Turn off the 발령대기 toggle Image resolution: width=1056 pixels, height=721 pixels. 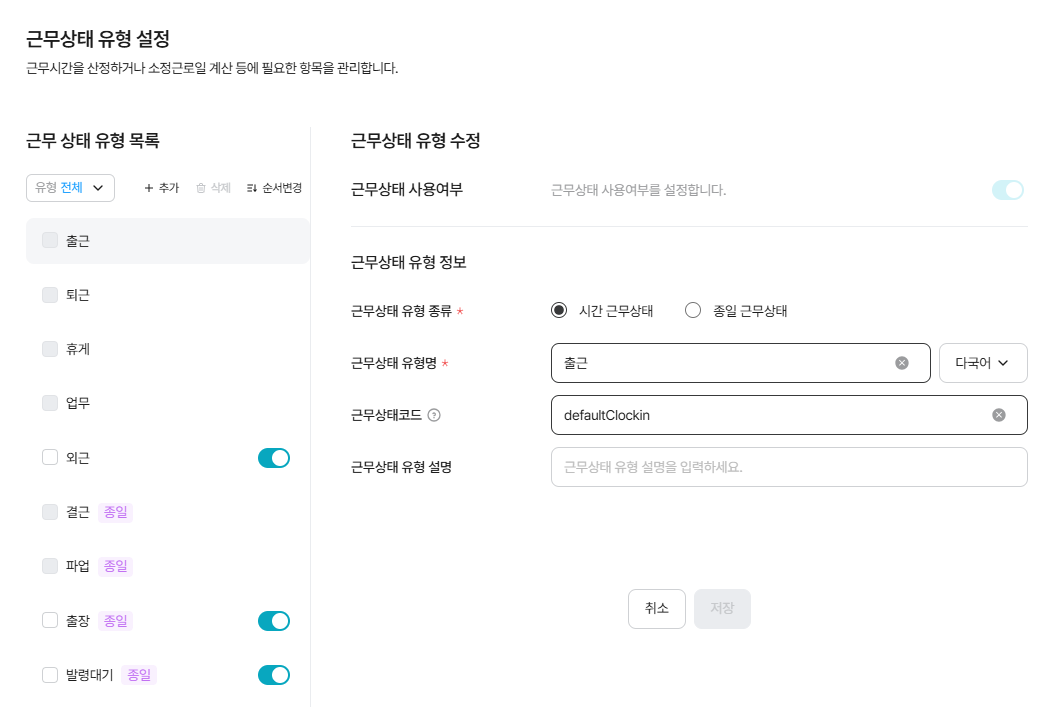point(274,675)
